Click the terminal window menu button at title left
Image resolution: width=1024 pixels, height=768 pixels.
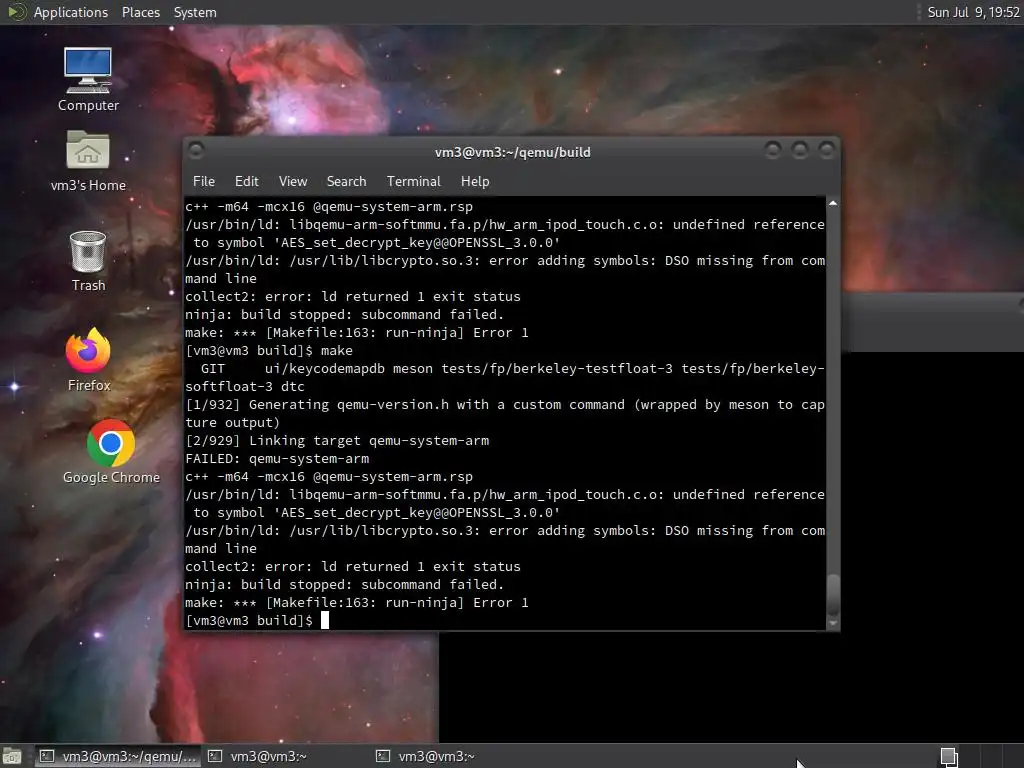pos(196,150)
